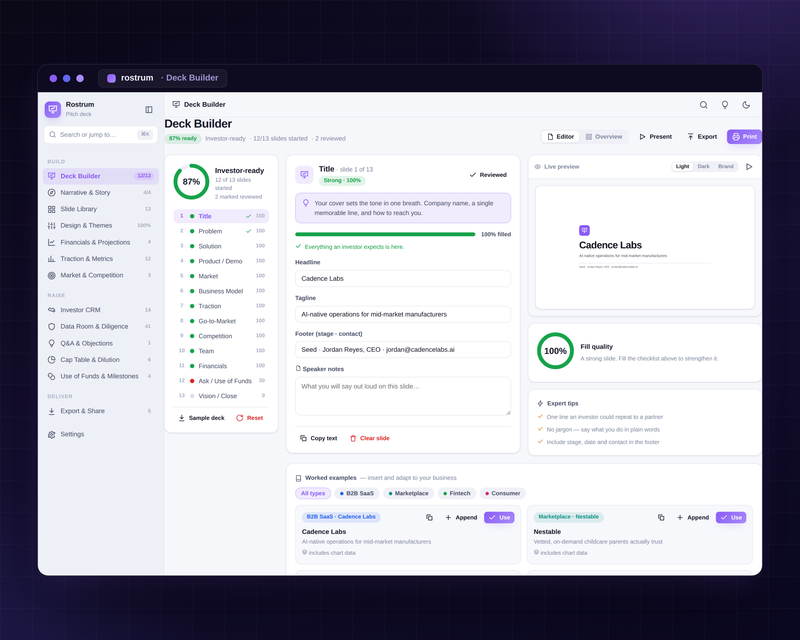Click the Search or jump to box

(101, 135)
